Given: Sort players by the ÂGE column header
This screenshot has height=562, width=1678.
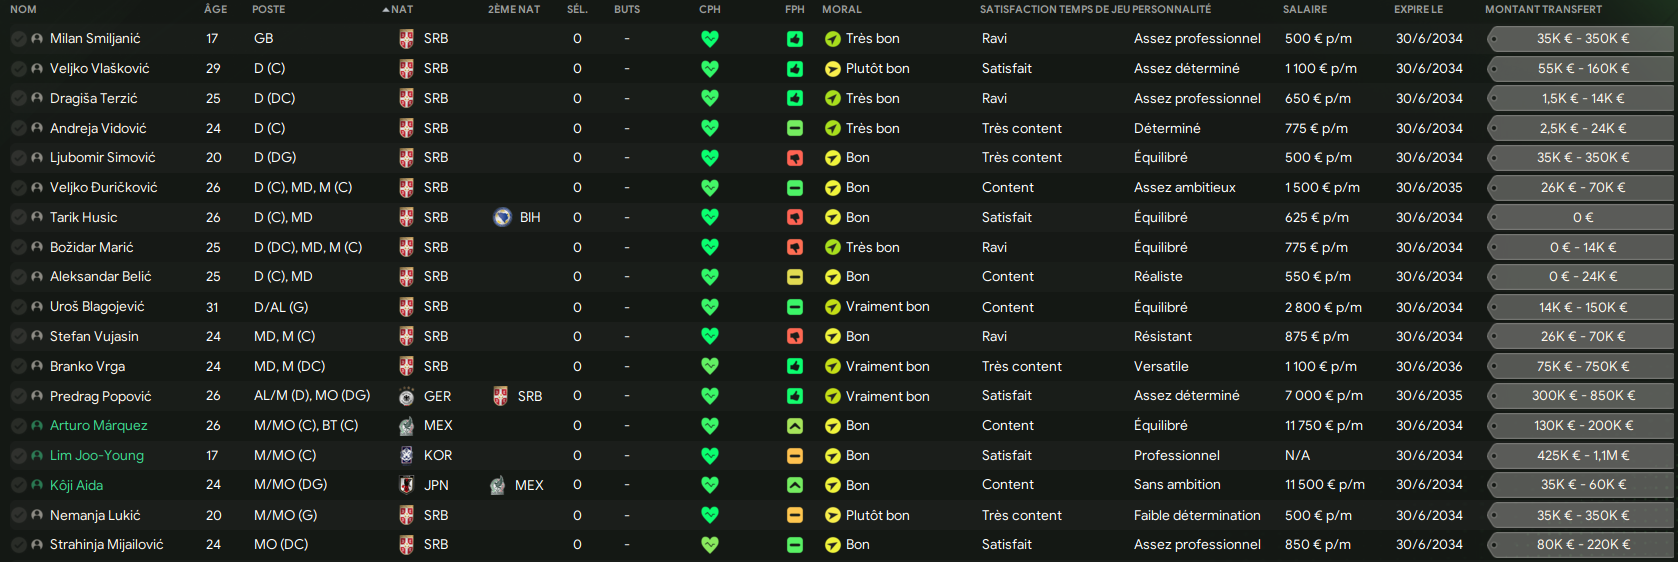Looking at the screenshot, I should click(x=215, y=9).
